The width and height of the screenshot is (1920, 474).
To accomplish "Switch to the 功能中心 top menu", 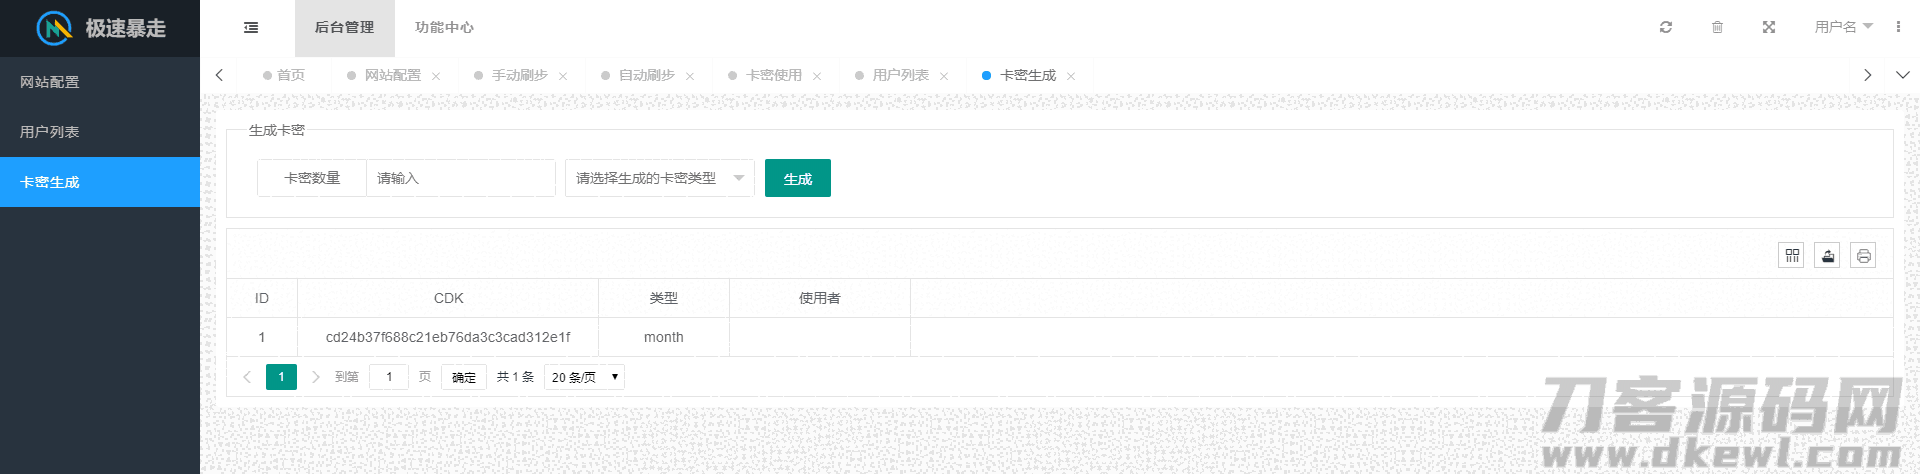I will pos(444,28).
